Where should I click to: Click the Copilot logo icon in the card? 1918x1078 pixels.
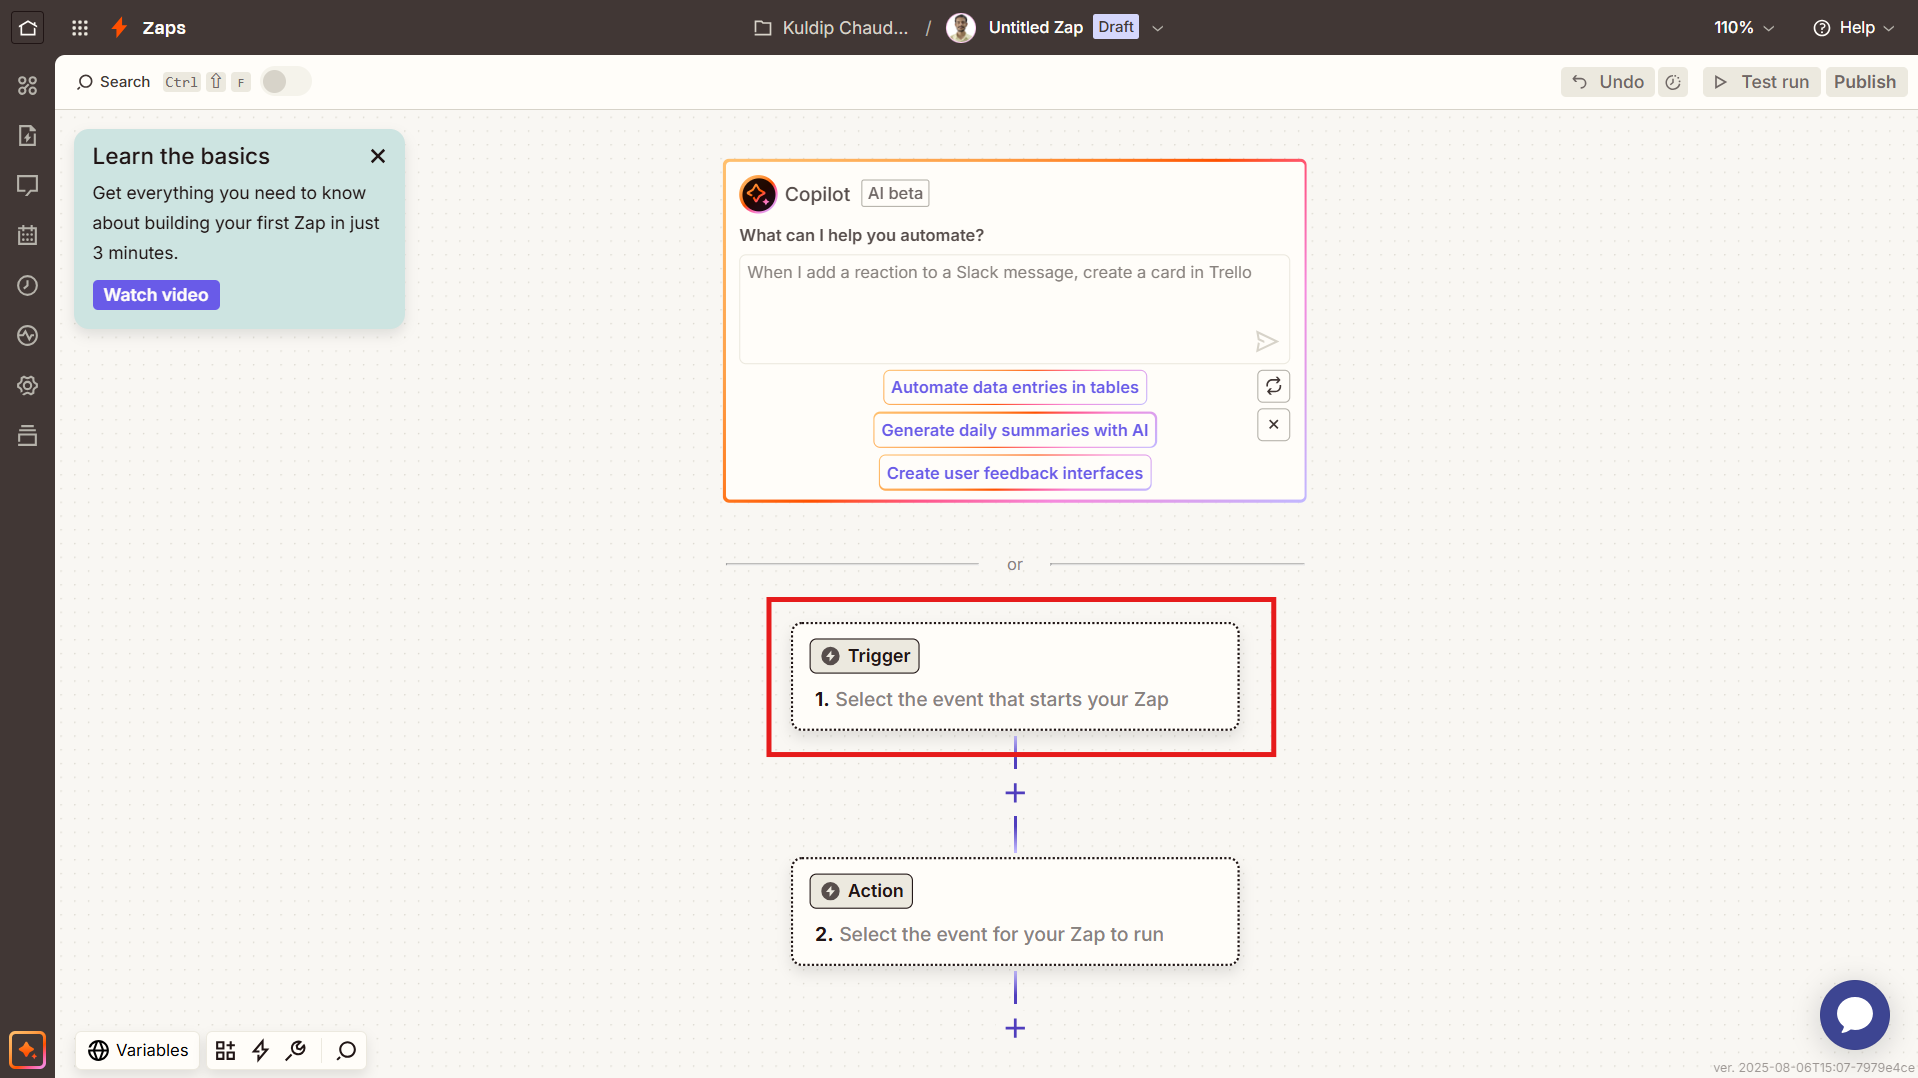(758, 194)
